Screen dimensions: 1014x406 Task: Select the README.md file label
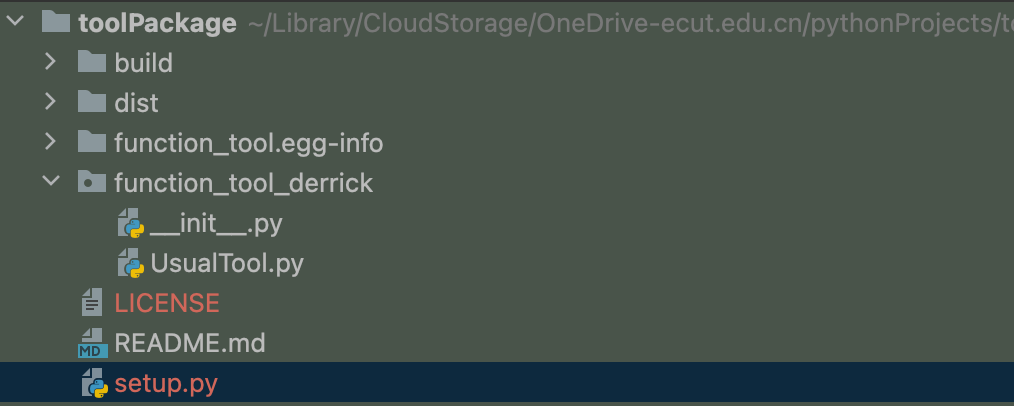click(190, 343)
